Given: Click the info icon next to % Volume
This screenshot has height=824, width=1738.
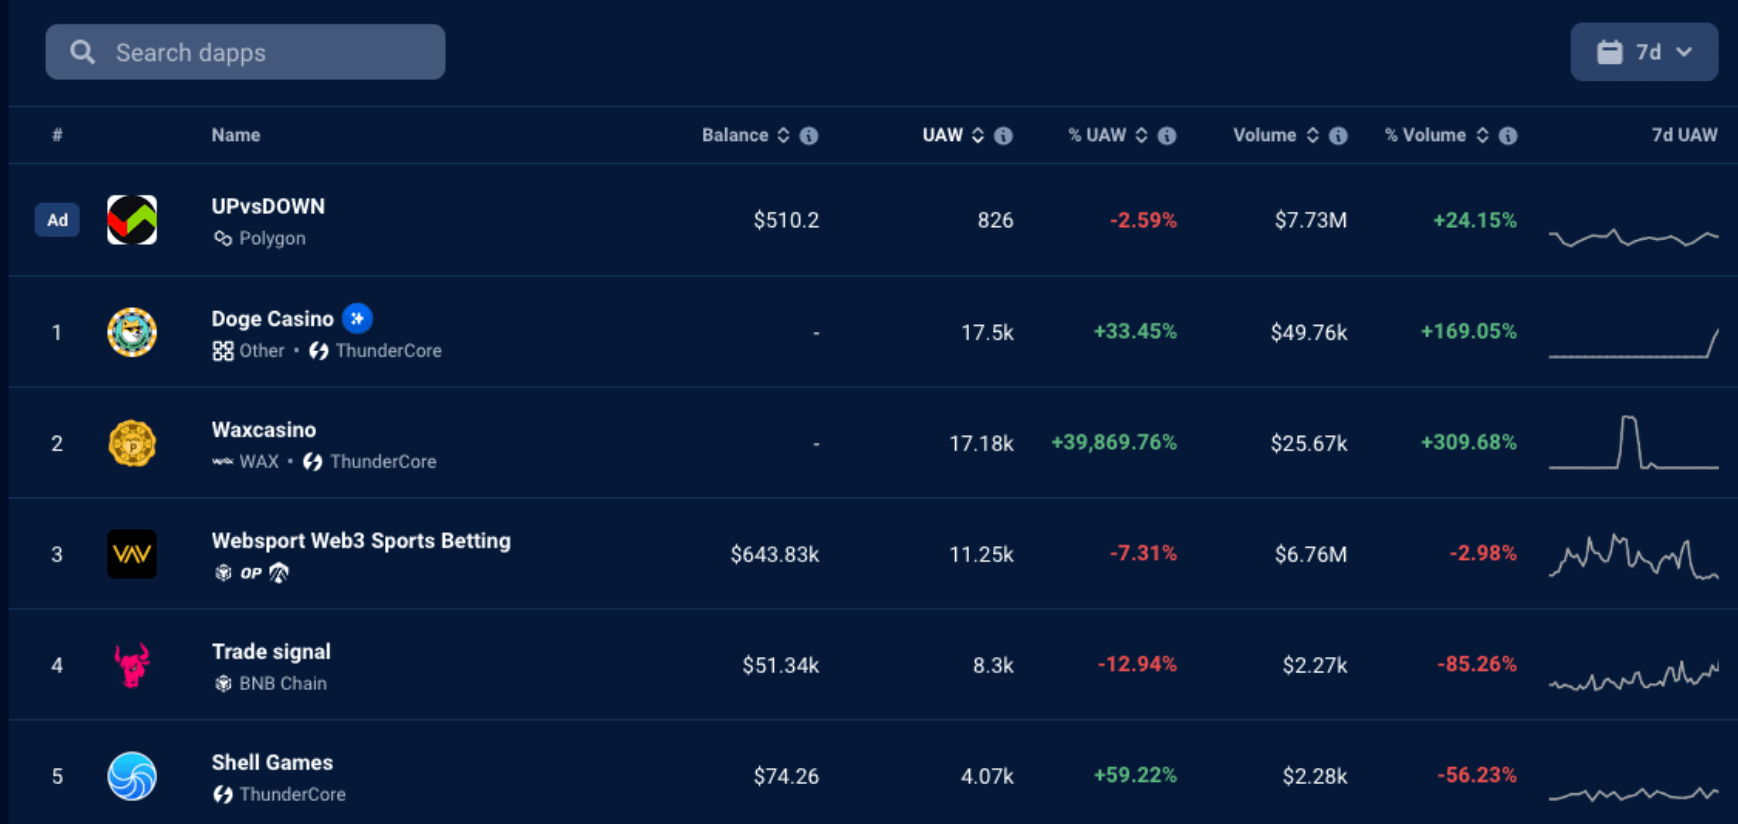Looking at the screenshot, I should 1508,136.
